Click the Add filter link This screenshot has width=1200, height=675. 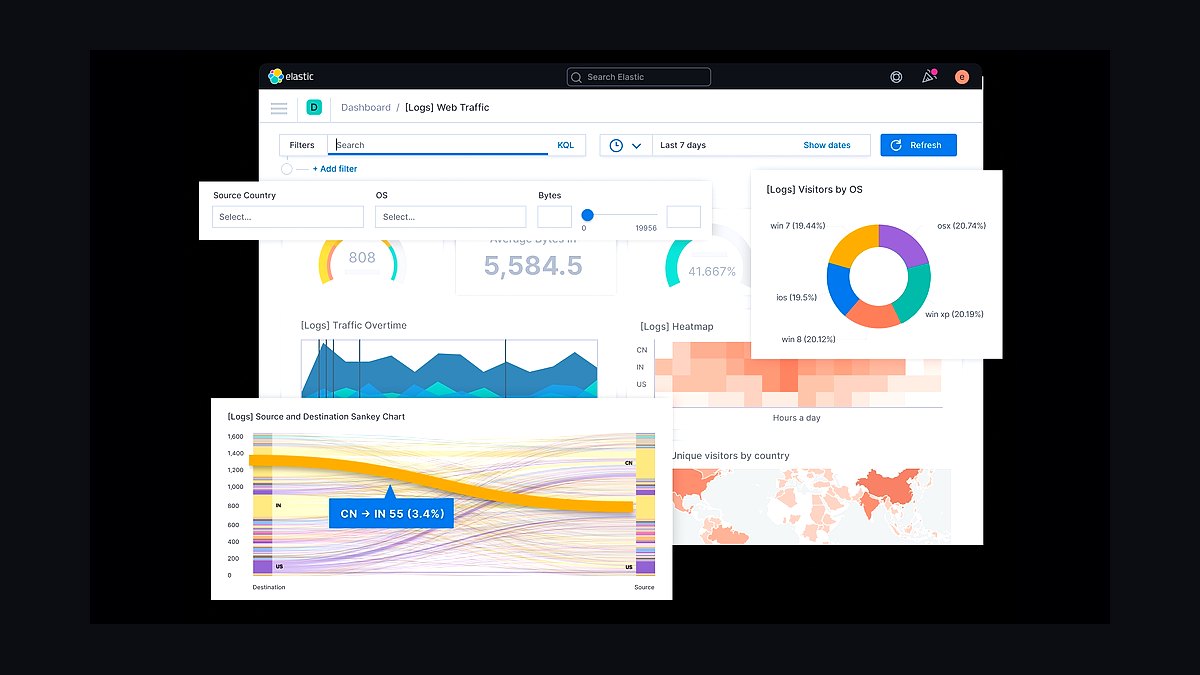point(335,169)
